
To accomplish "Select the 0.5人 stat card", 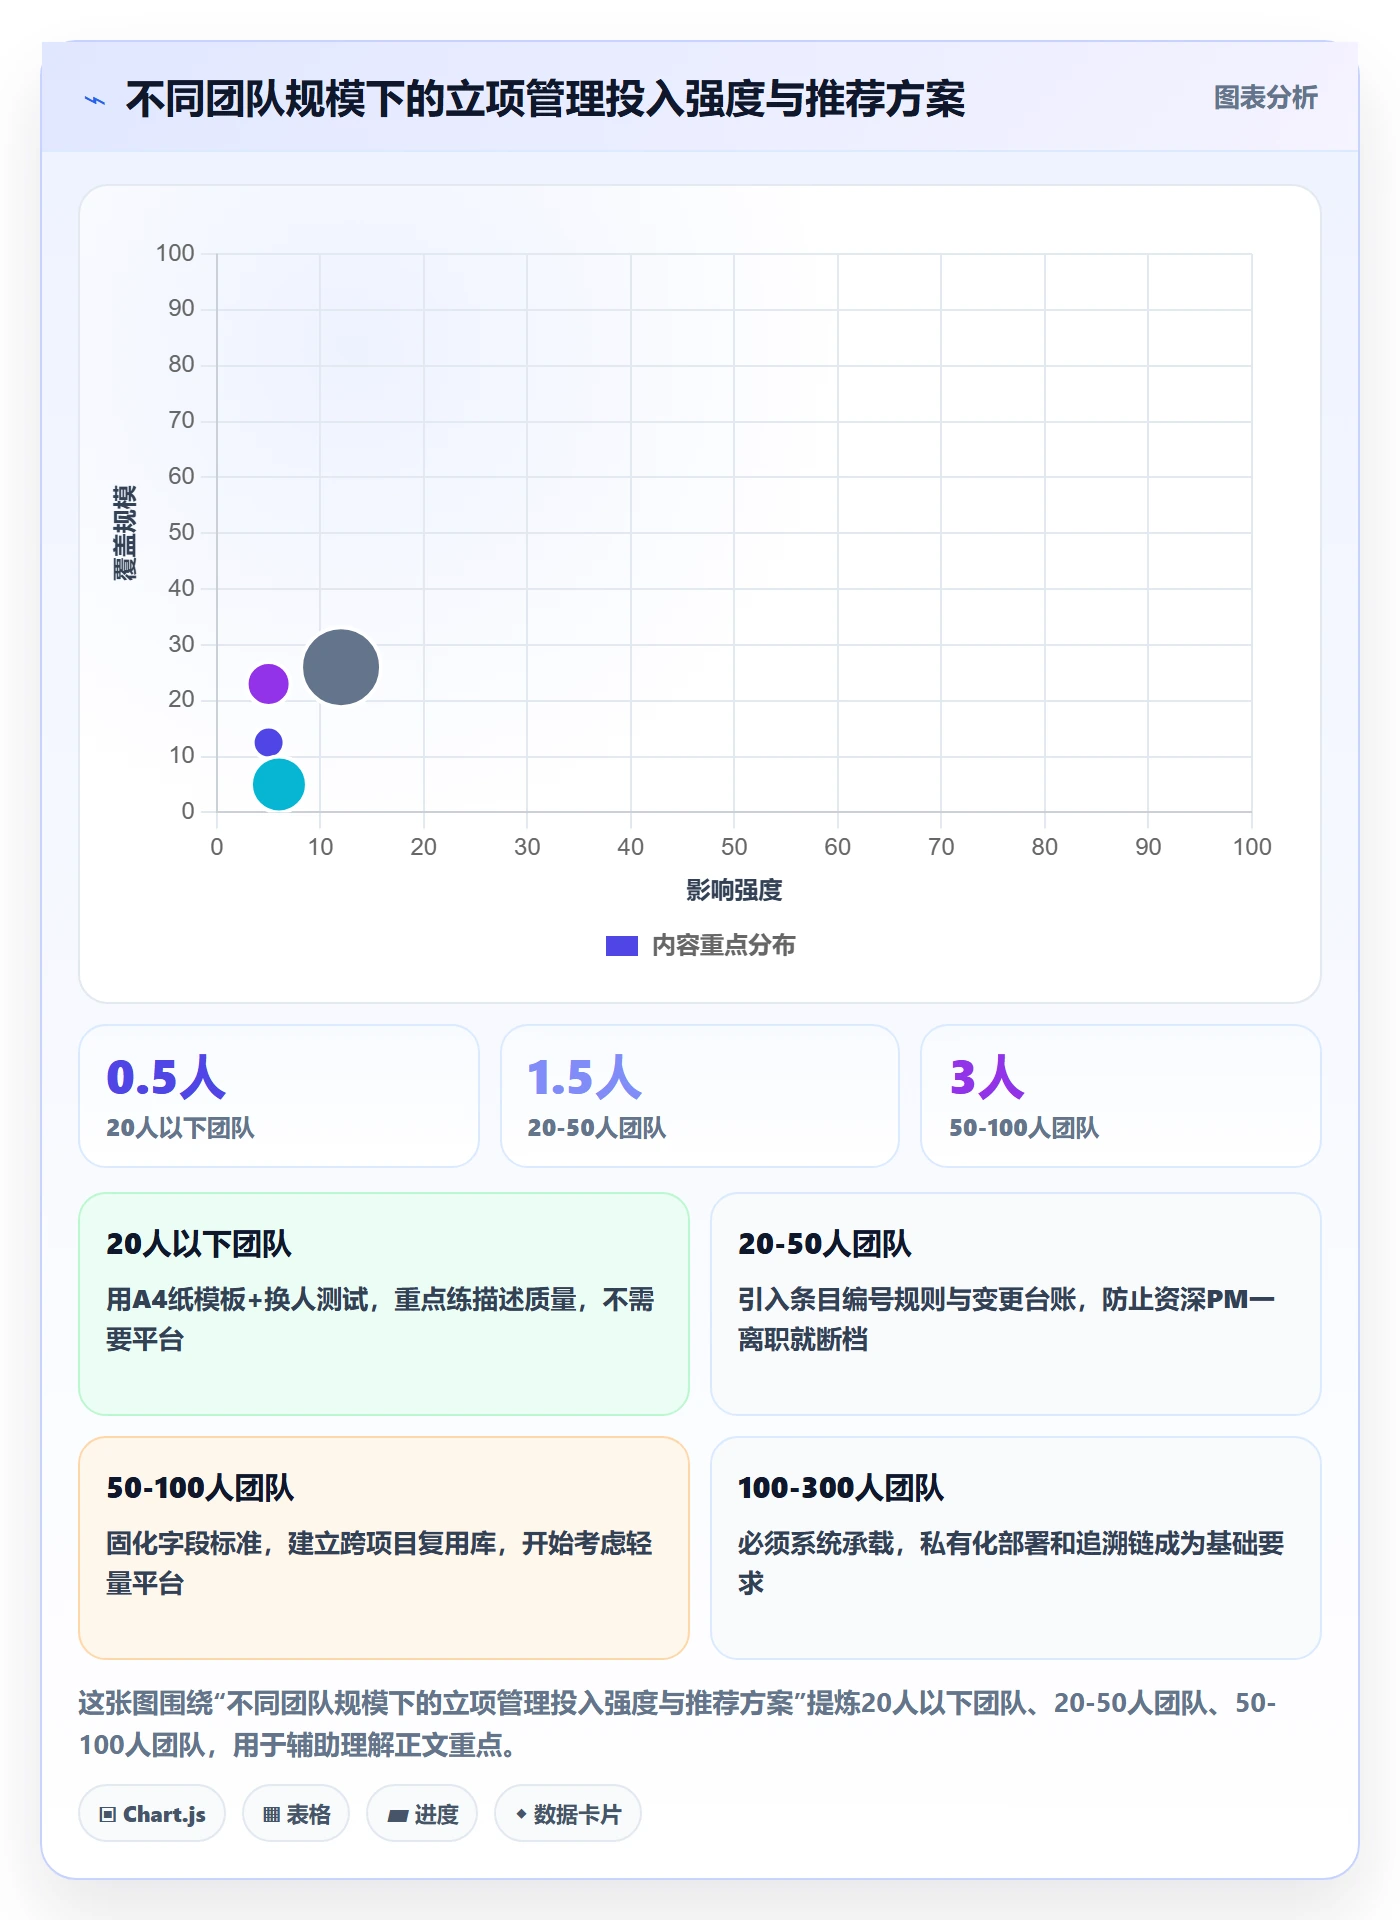I will coord(279,1096).
